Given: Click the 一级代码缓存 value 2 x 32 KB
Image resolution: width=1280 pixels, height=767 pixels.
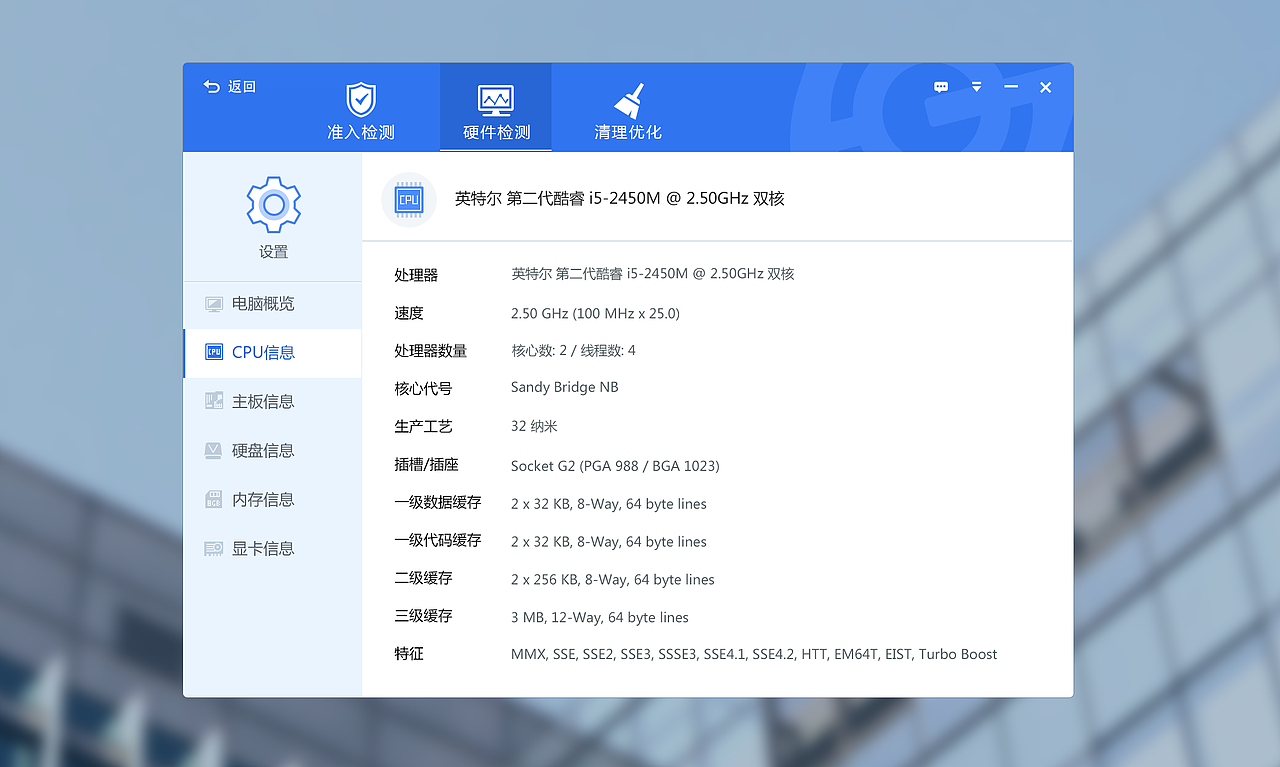Looking at the screenshot, I should click(x=608, y=542).
